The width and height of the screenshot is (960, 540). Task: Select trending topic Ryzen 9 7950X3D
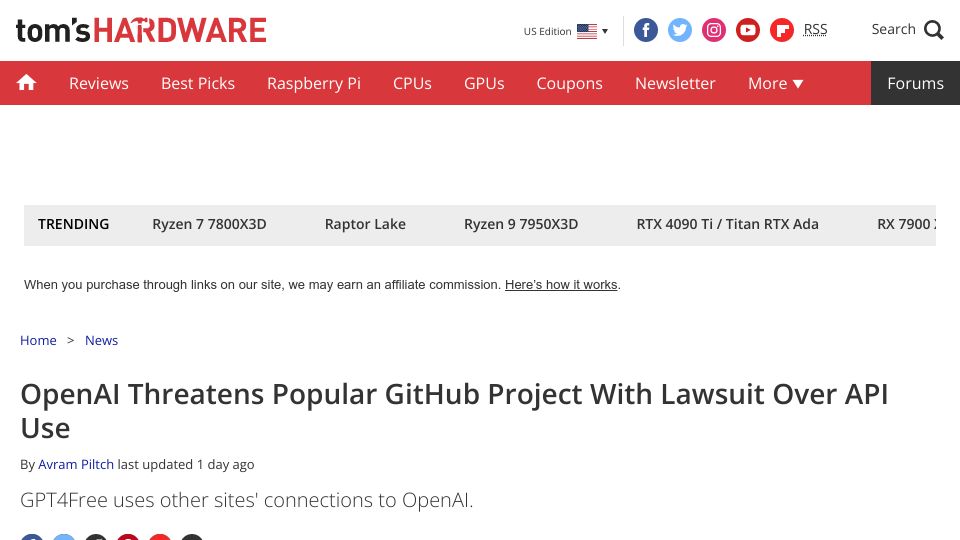coord(521,224)
